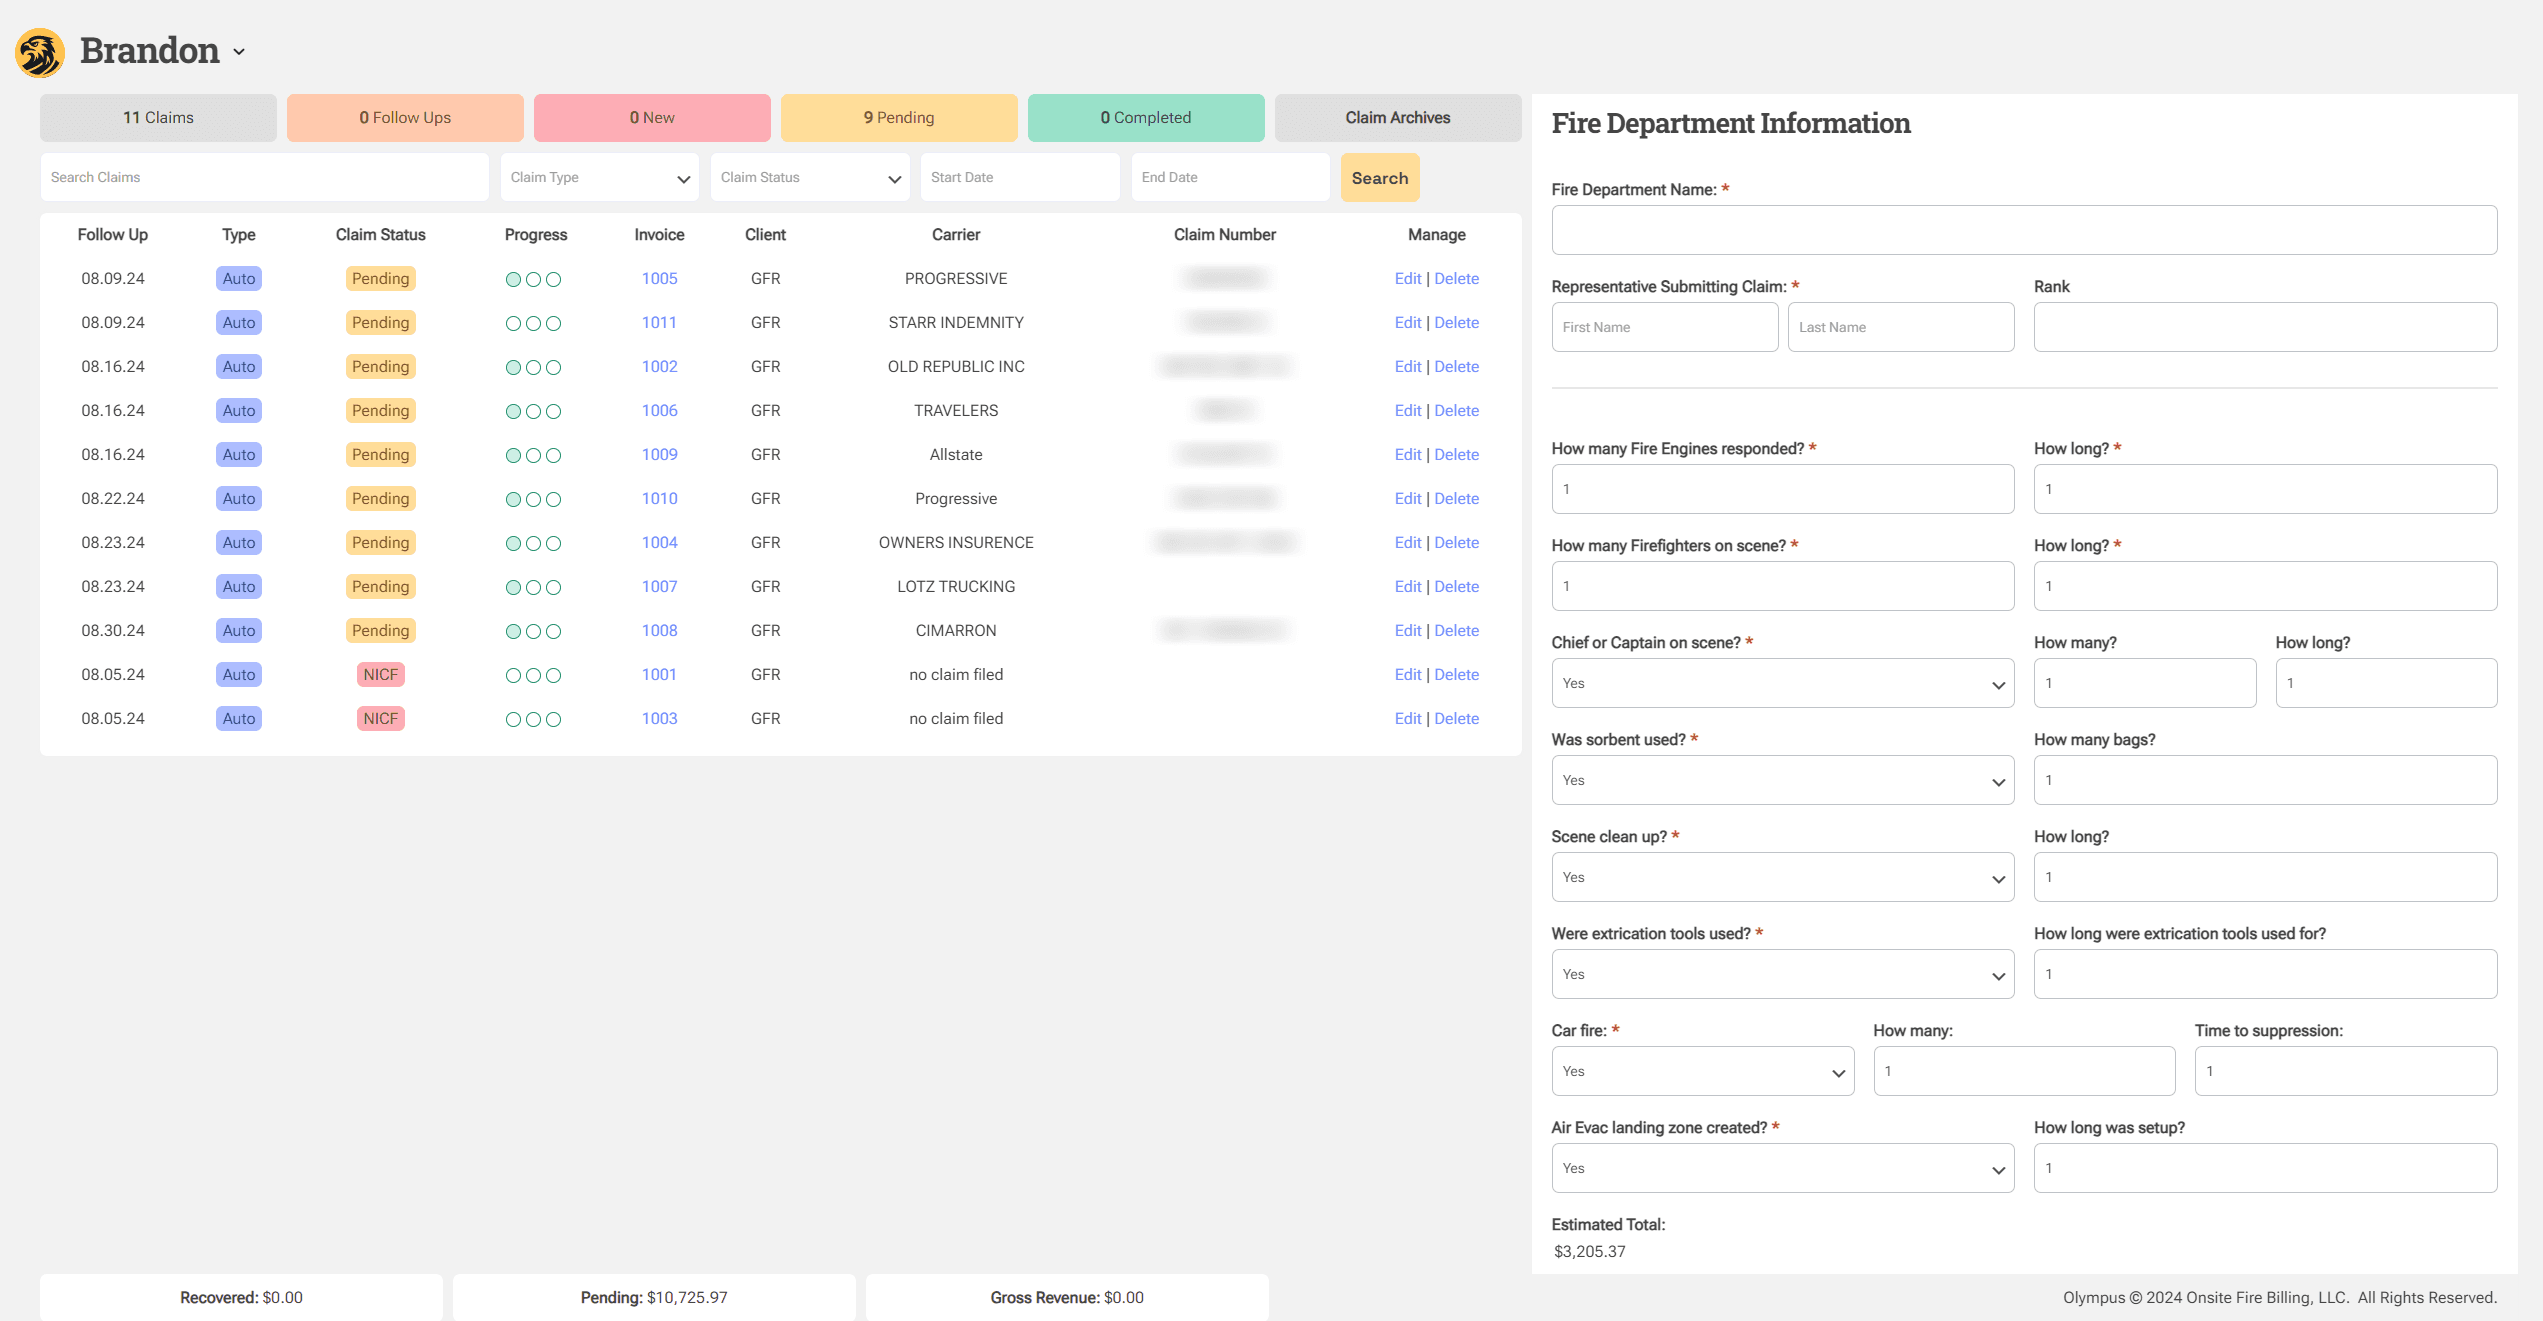Click the Fire Department Name field
Viewport: 2543px width, 1321px height.
click(x=2024, y=230)
